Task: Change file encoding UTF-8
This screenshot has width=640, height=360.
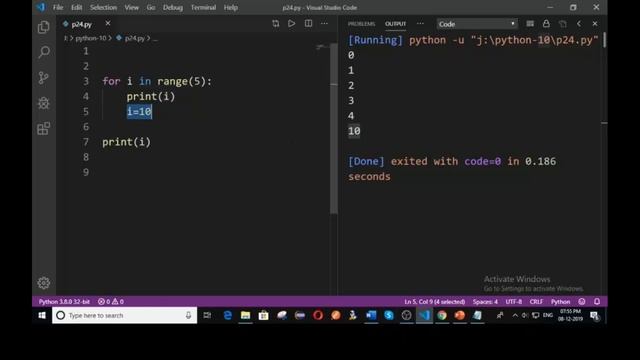Action: pyautogui.click(x=513, y=302)
